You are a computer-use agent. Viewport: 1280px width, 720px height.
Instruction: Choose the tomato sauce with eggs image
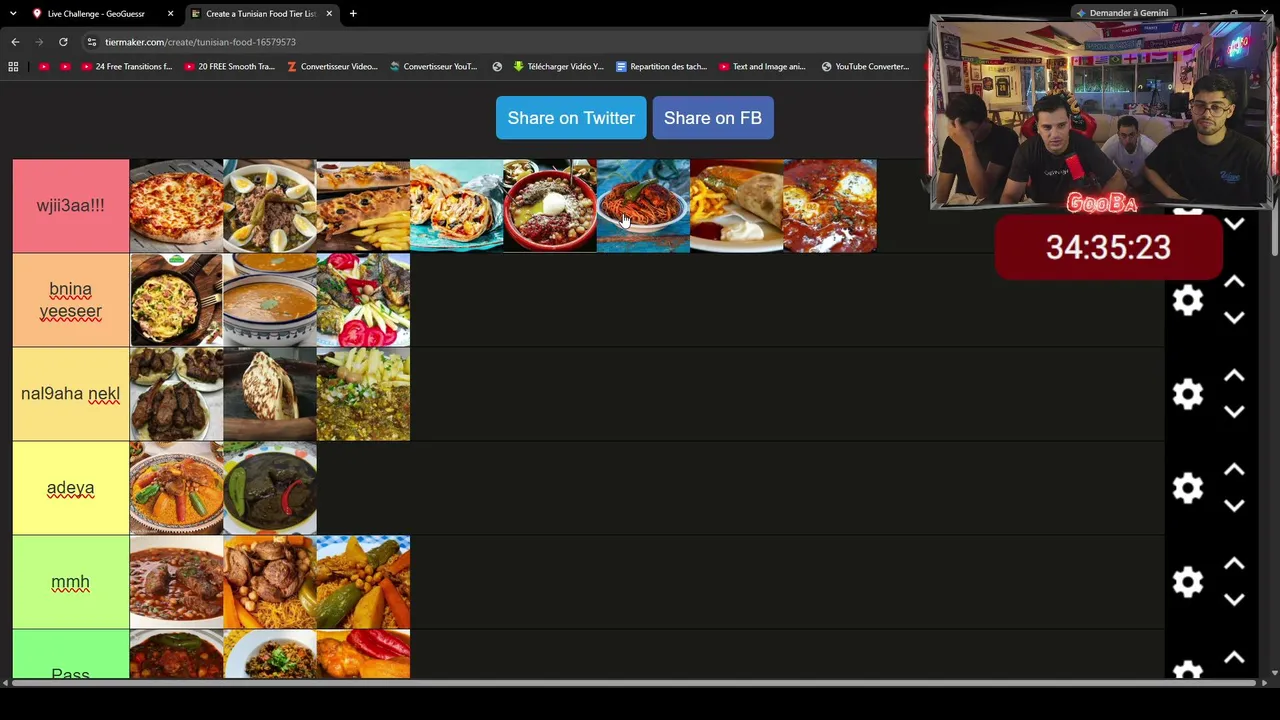(830, 206)
